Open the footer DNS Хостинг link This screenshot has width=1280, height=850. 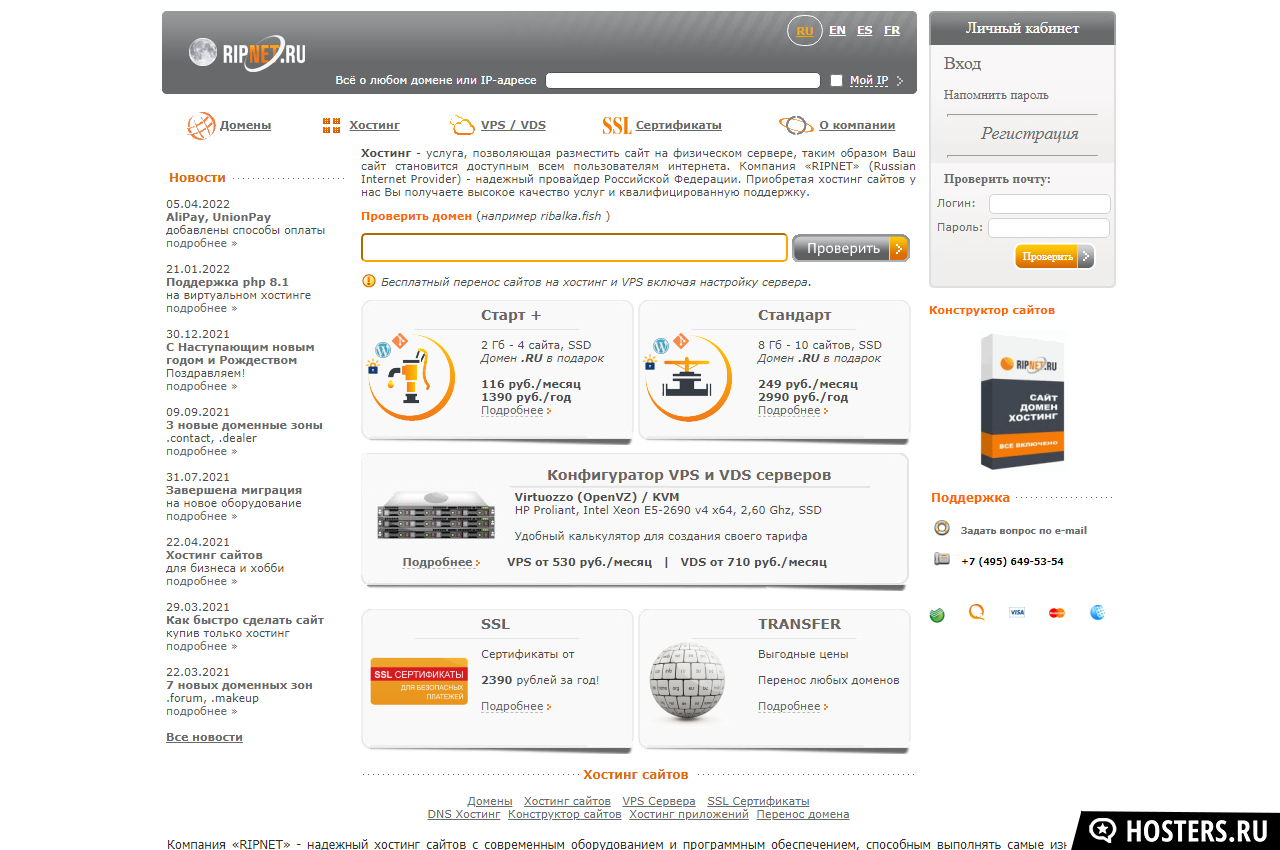pyautogui.click(x=464, y=814)
